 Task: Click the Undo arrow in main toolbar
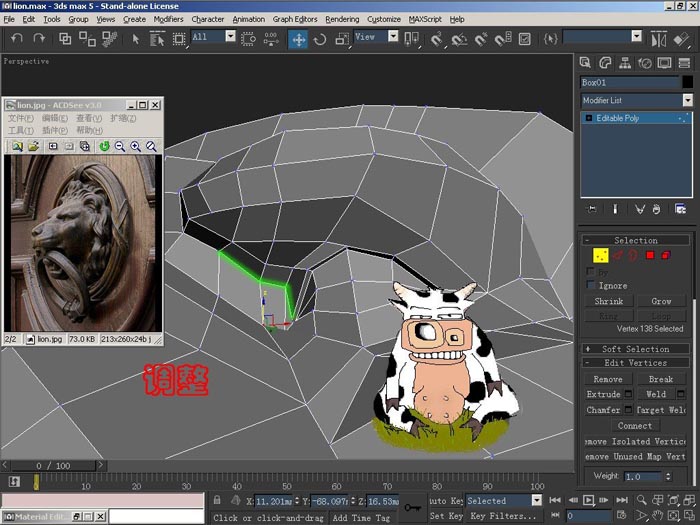[x=17, y=39]
